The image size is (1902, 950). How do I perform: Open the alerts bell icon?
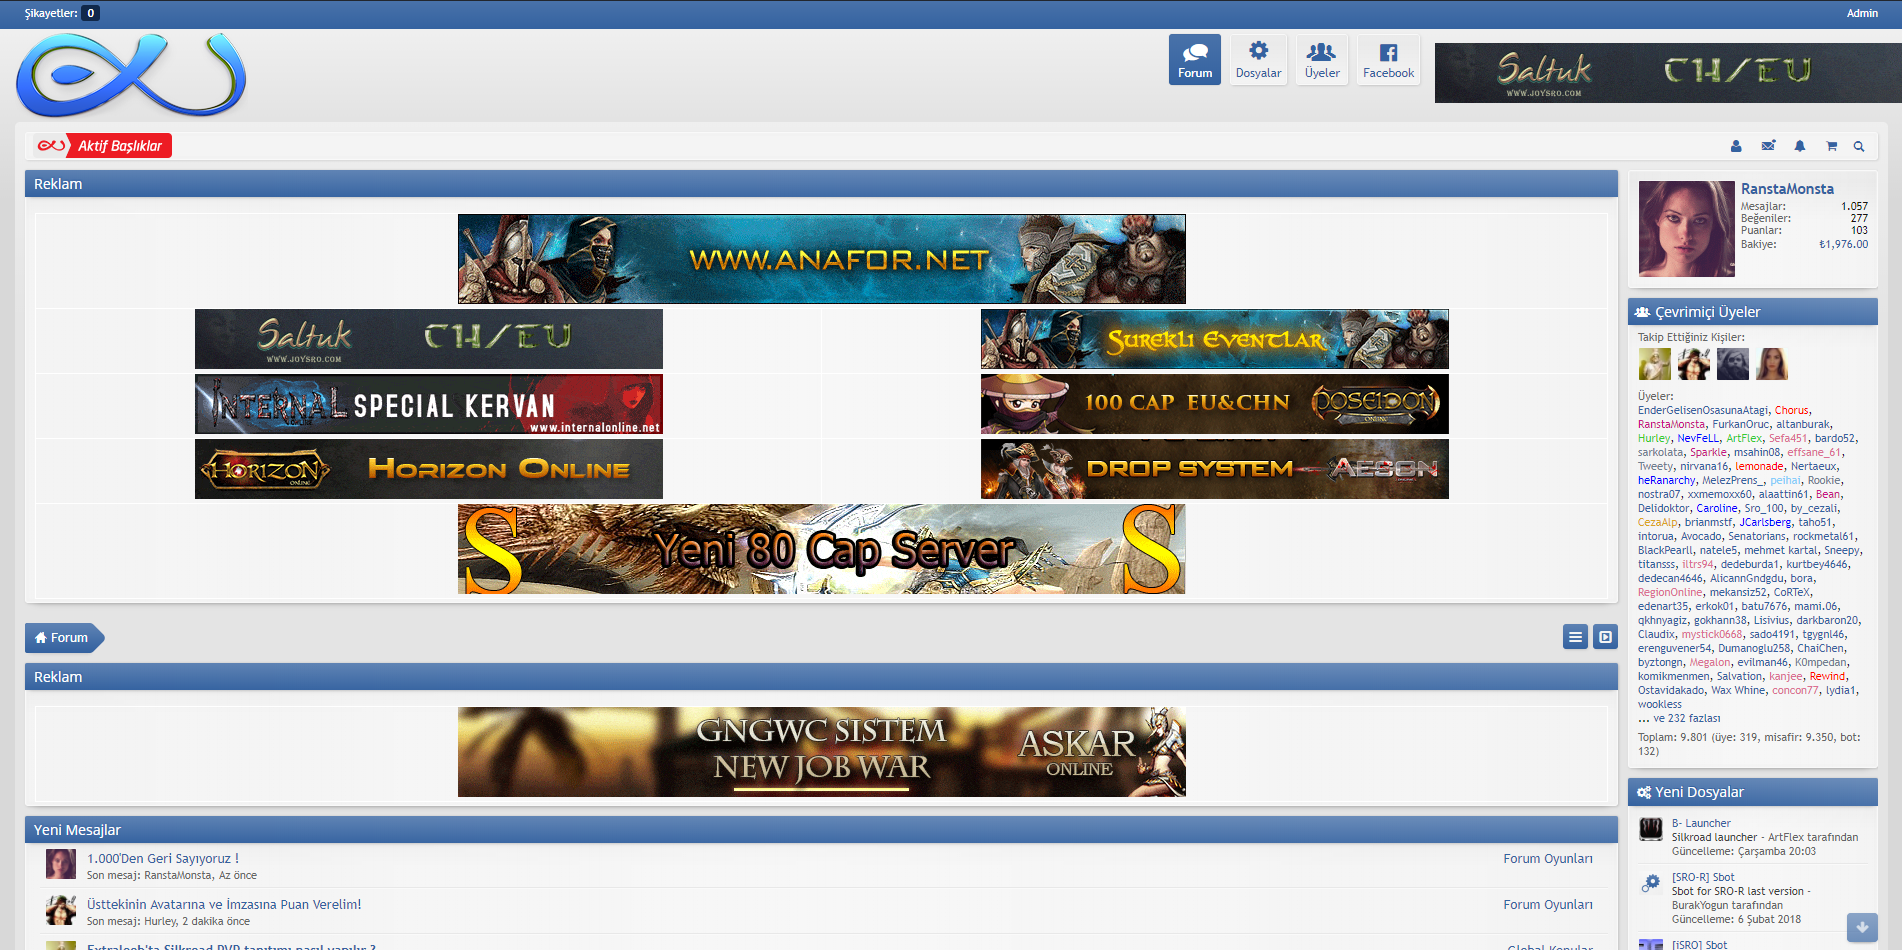[x=1800, y=146]
